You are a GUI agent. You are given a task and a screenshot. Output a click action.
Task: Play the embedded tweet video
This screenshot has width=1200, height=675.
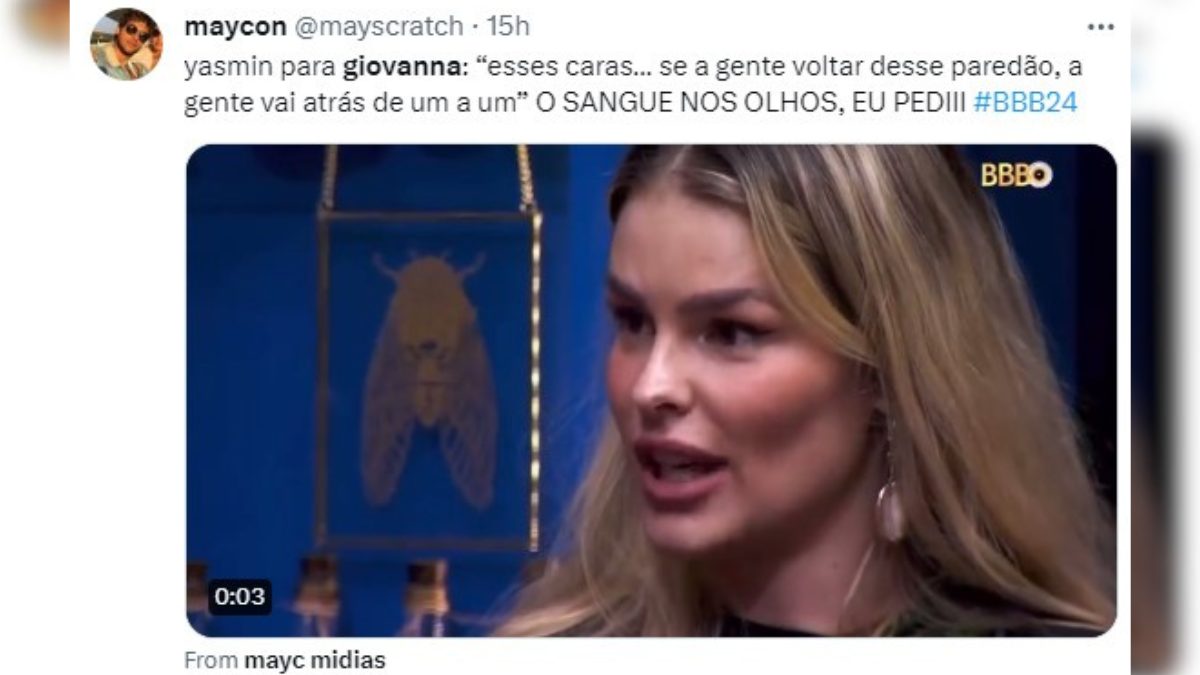[x=651, y=390]
